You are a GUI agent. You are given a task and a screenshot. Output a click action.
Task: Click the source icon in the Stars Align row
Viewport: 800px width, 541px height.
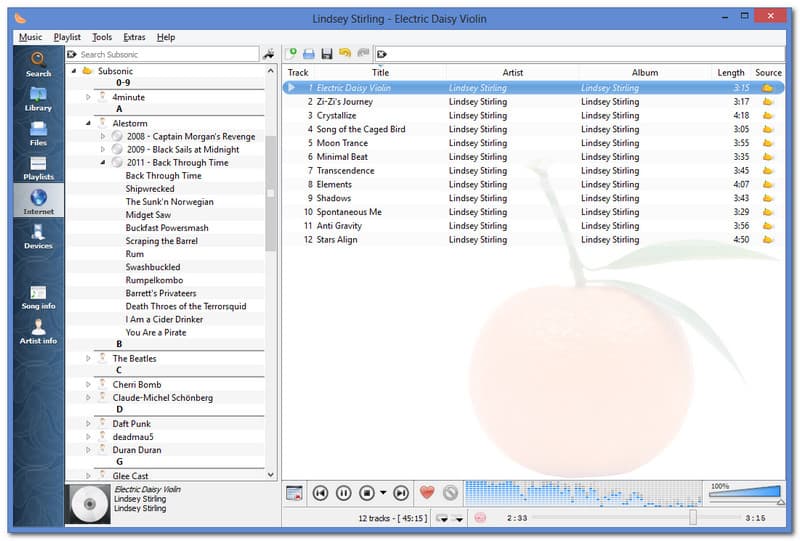pos(768,239)
